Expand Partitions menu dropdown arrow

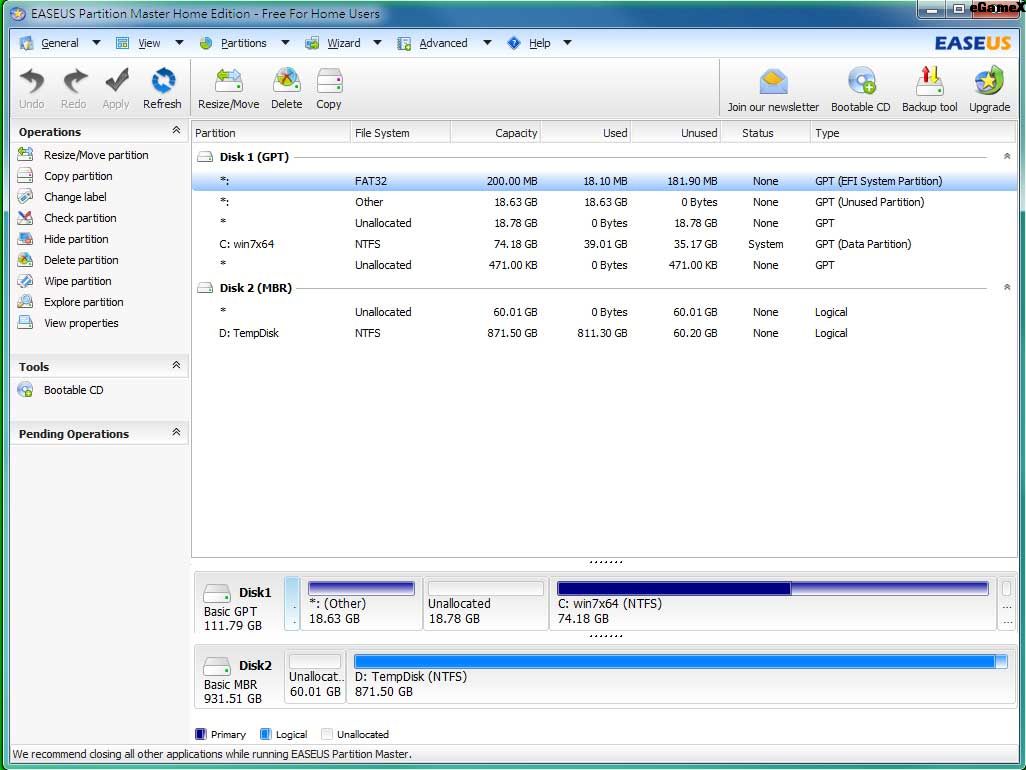pos(285,43)
